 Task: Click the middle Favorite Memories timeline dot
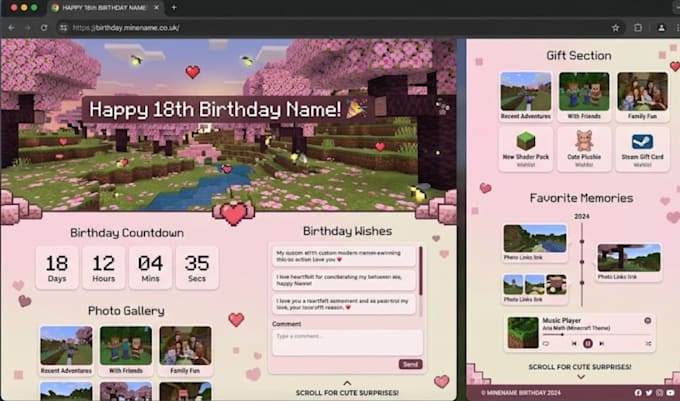coord(582,262)
